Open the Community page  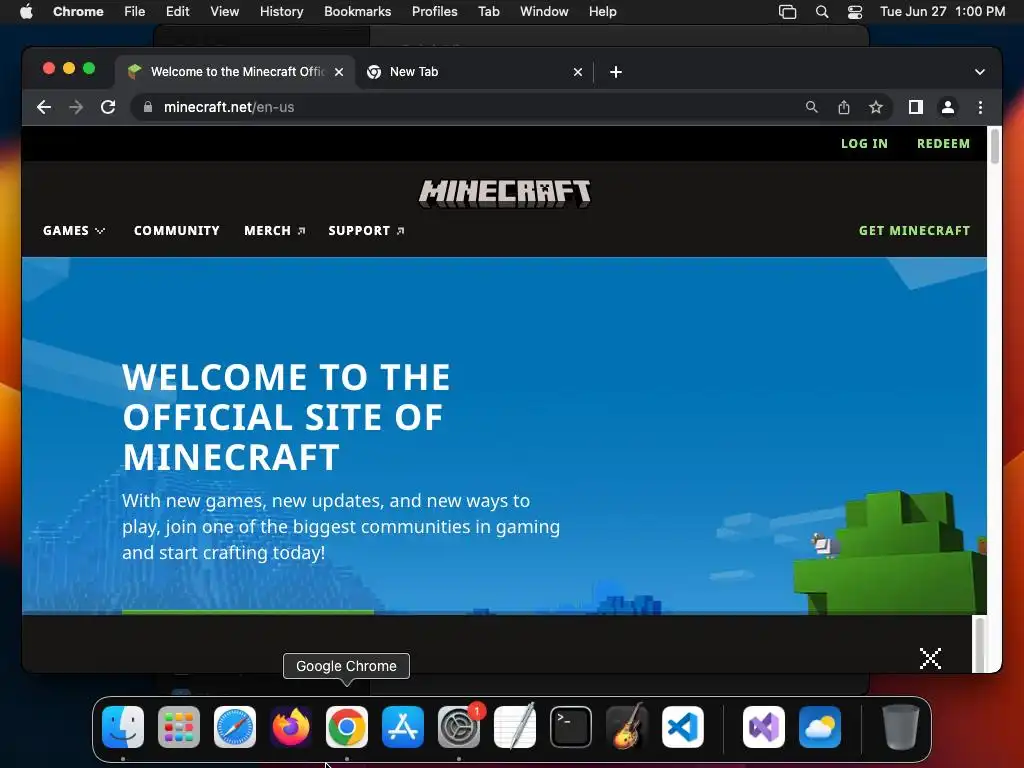pos(176,231)
